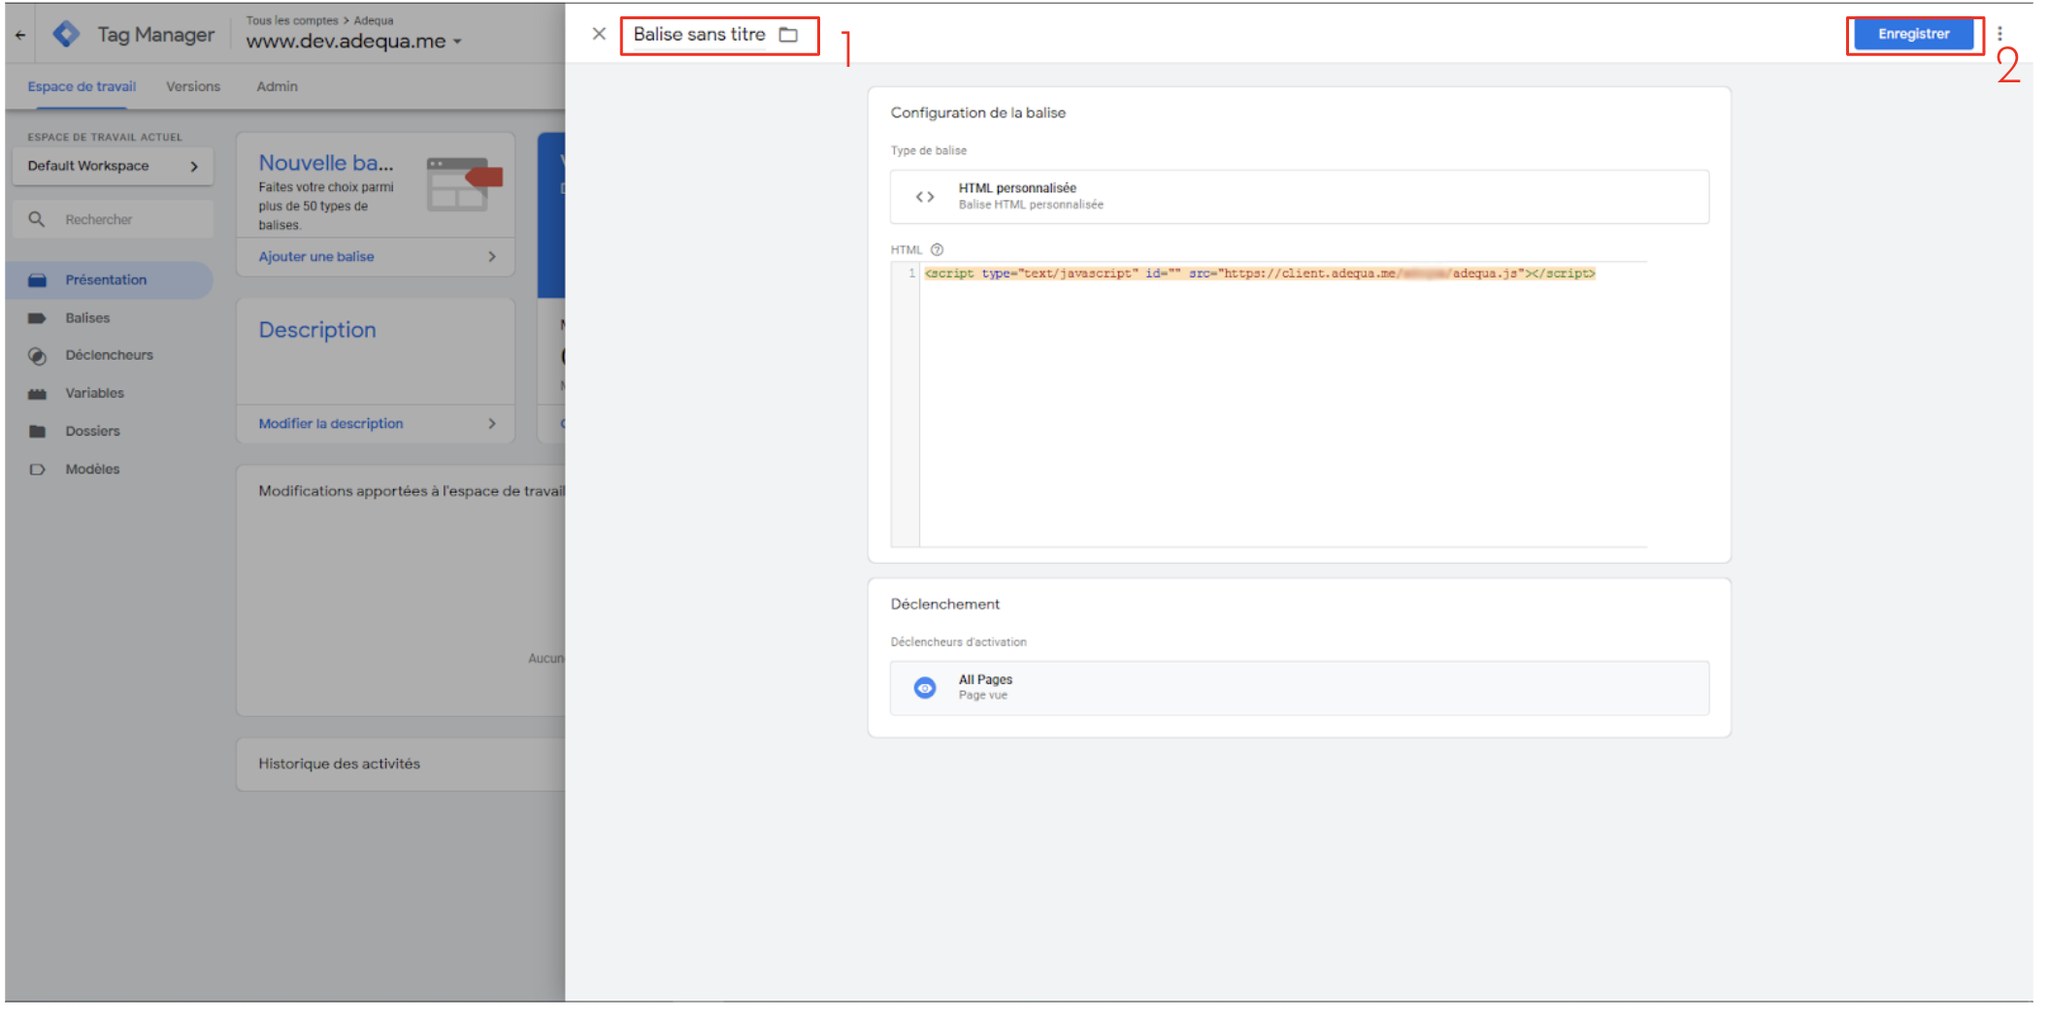The width and height of the screenshot is (2048, 1013).
Task: Expand the Default Workspace selector
Action: click(x=113, y=166)
